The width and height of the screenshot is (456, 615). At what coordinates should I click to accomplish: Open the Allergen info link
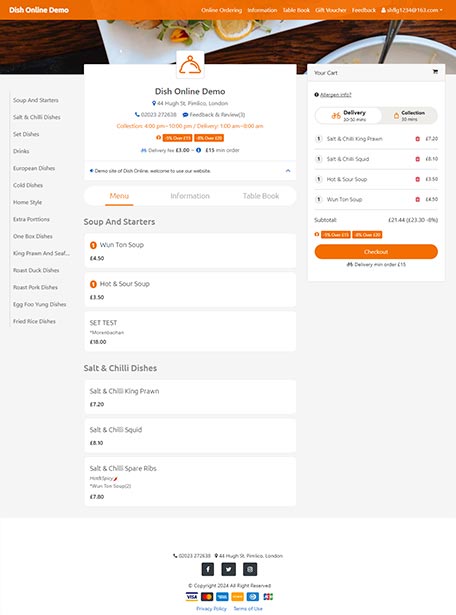pyautogui.click(x=335, y=95)
